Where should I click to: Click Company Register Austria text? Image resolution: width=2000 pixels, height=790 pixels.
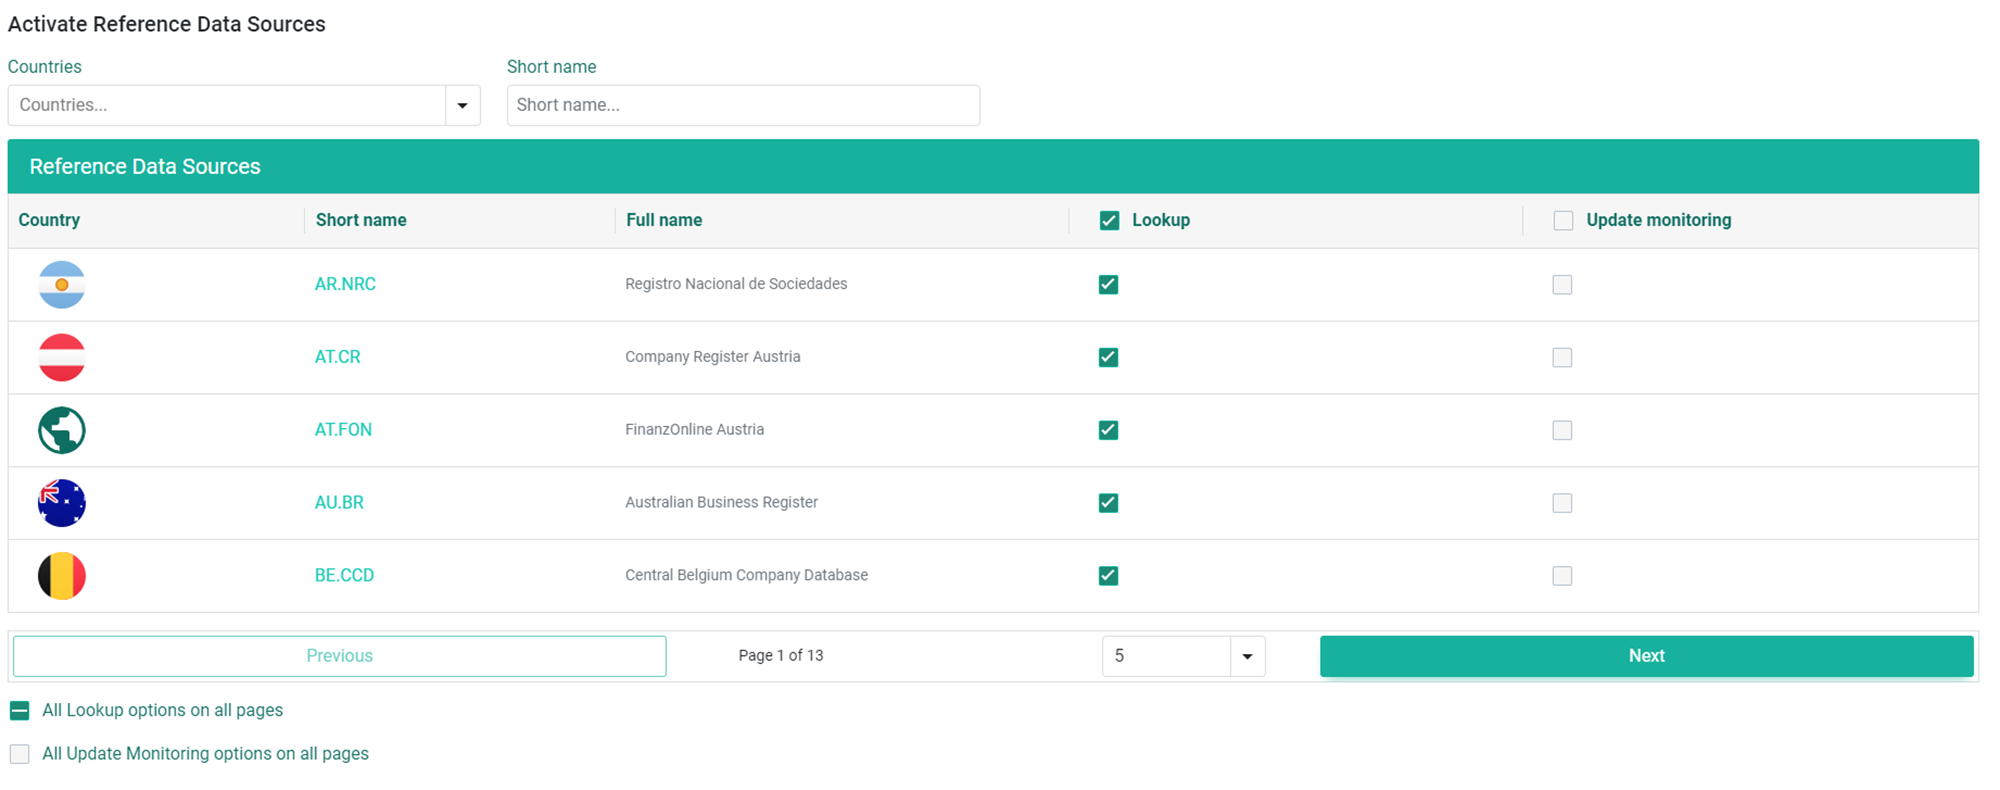point(713,357)
